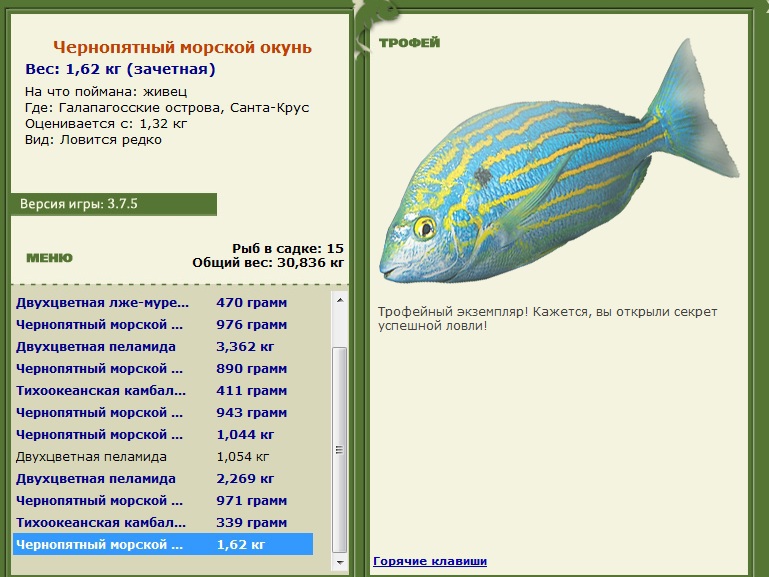This screenshot has width=769, height=577.
Task: Select Чернопятный морской 1,044 кг entry
Action: (162, 435)
